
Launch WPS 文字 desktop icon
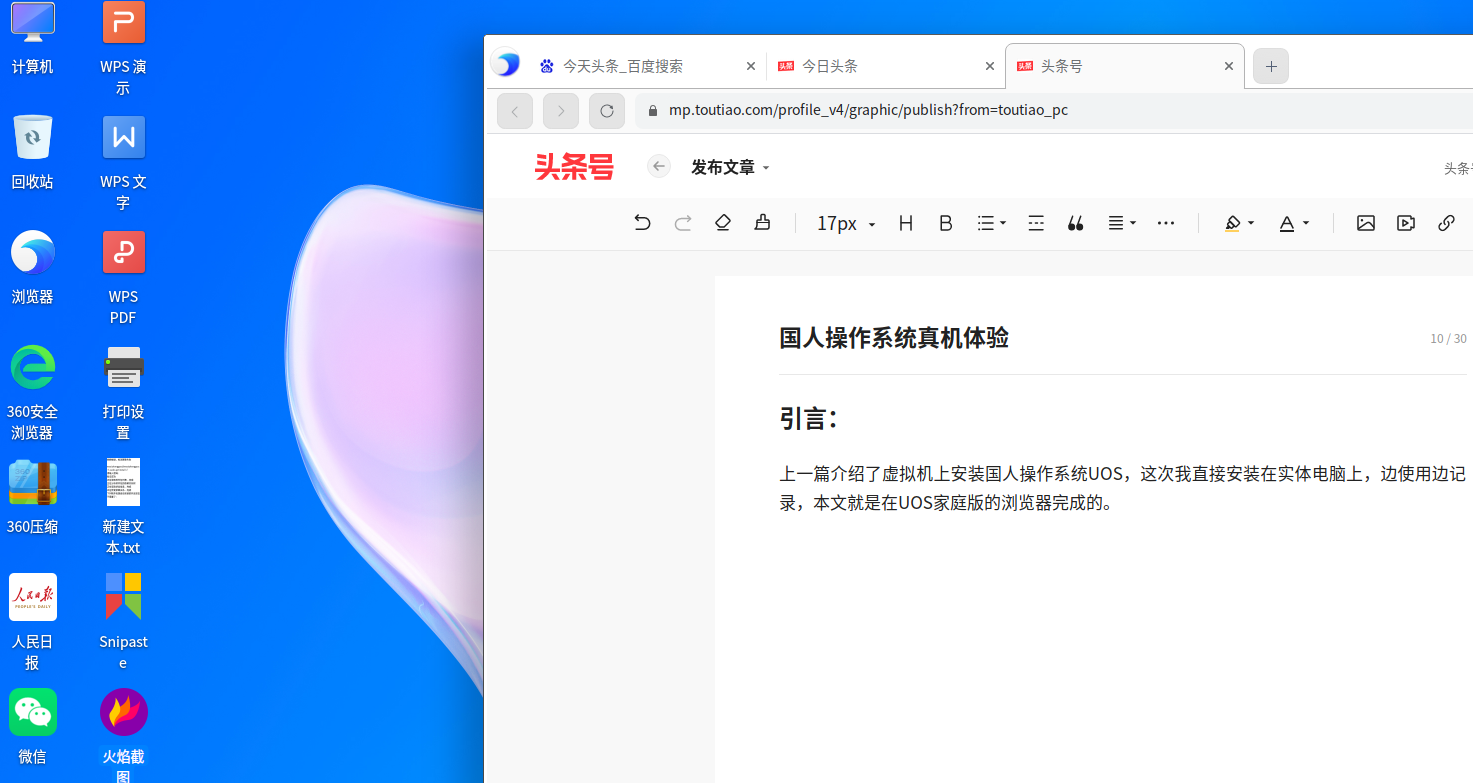click(x=124, y=163)
